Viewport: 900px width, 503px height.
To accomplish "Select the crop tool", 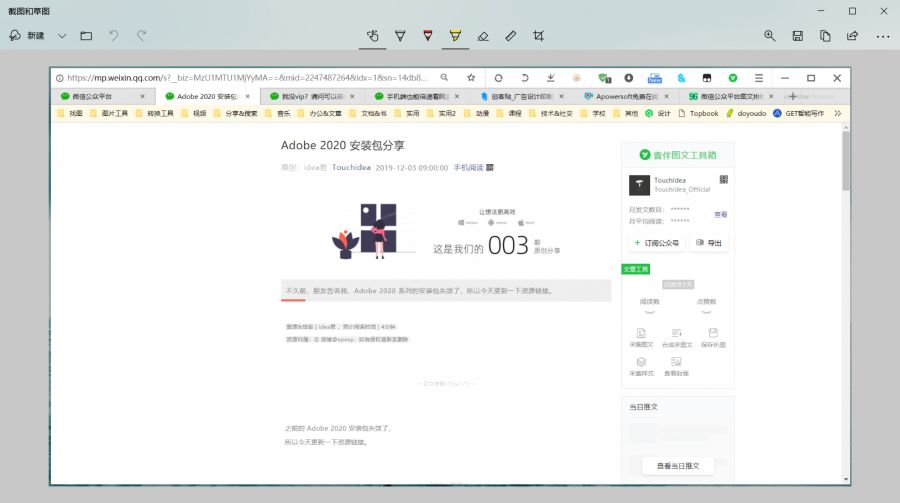I will (538, 36).
